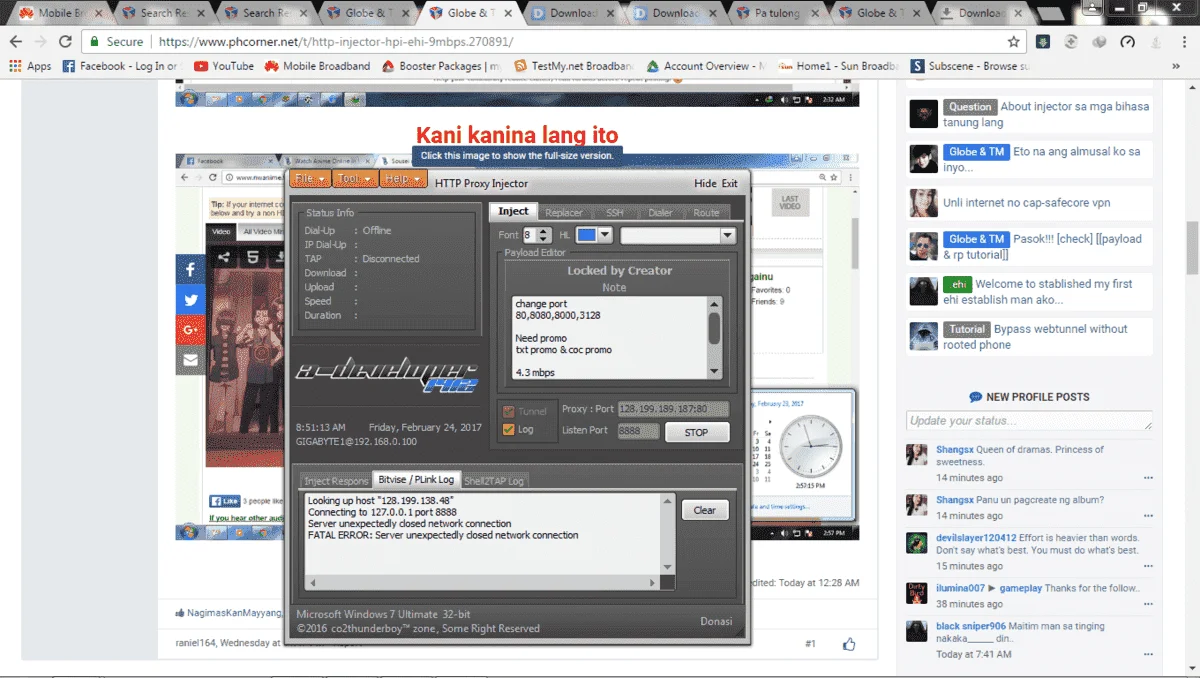
Task: Share post via Google Plus sidebar icon
Action: coord(191,330)
